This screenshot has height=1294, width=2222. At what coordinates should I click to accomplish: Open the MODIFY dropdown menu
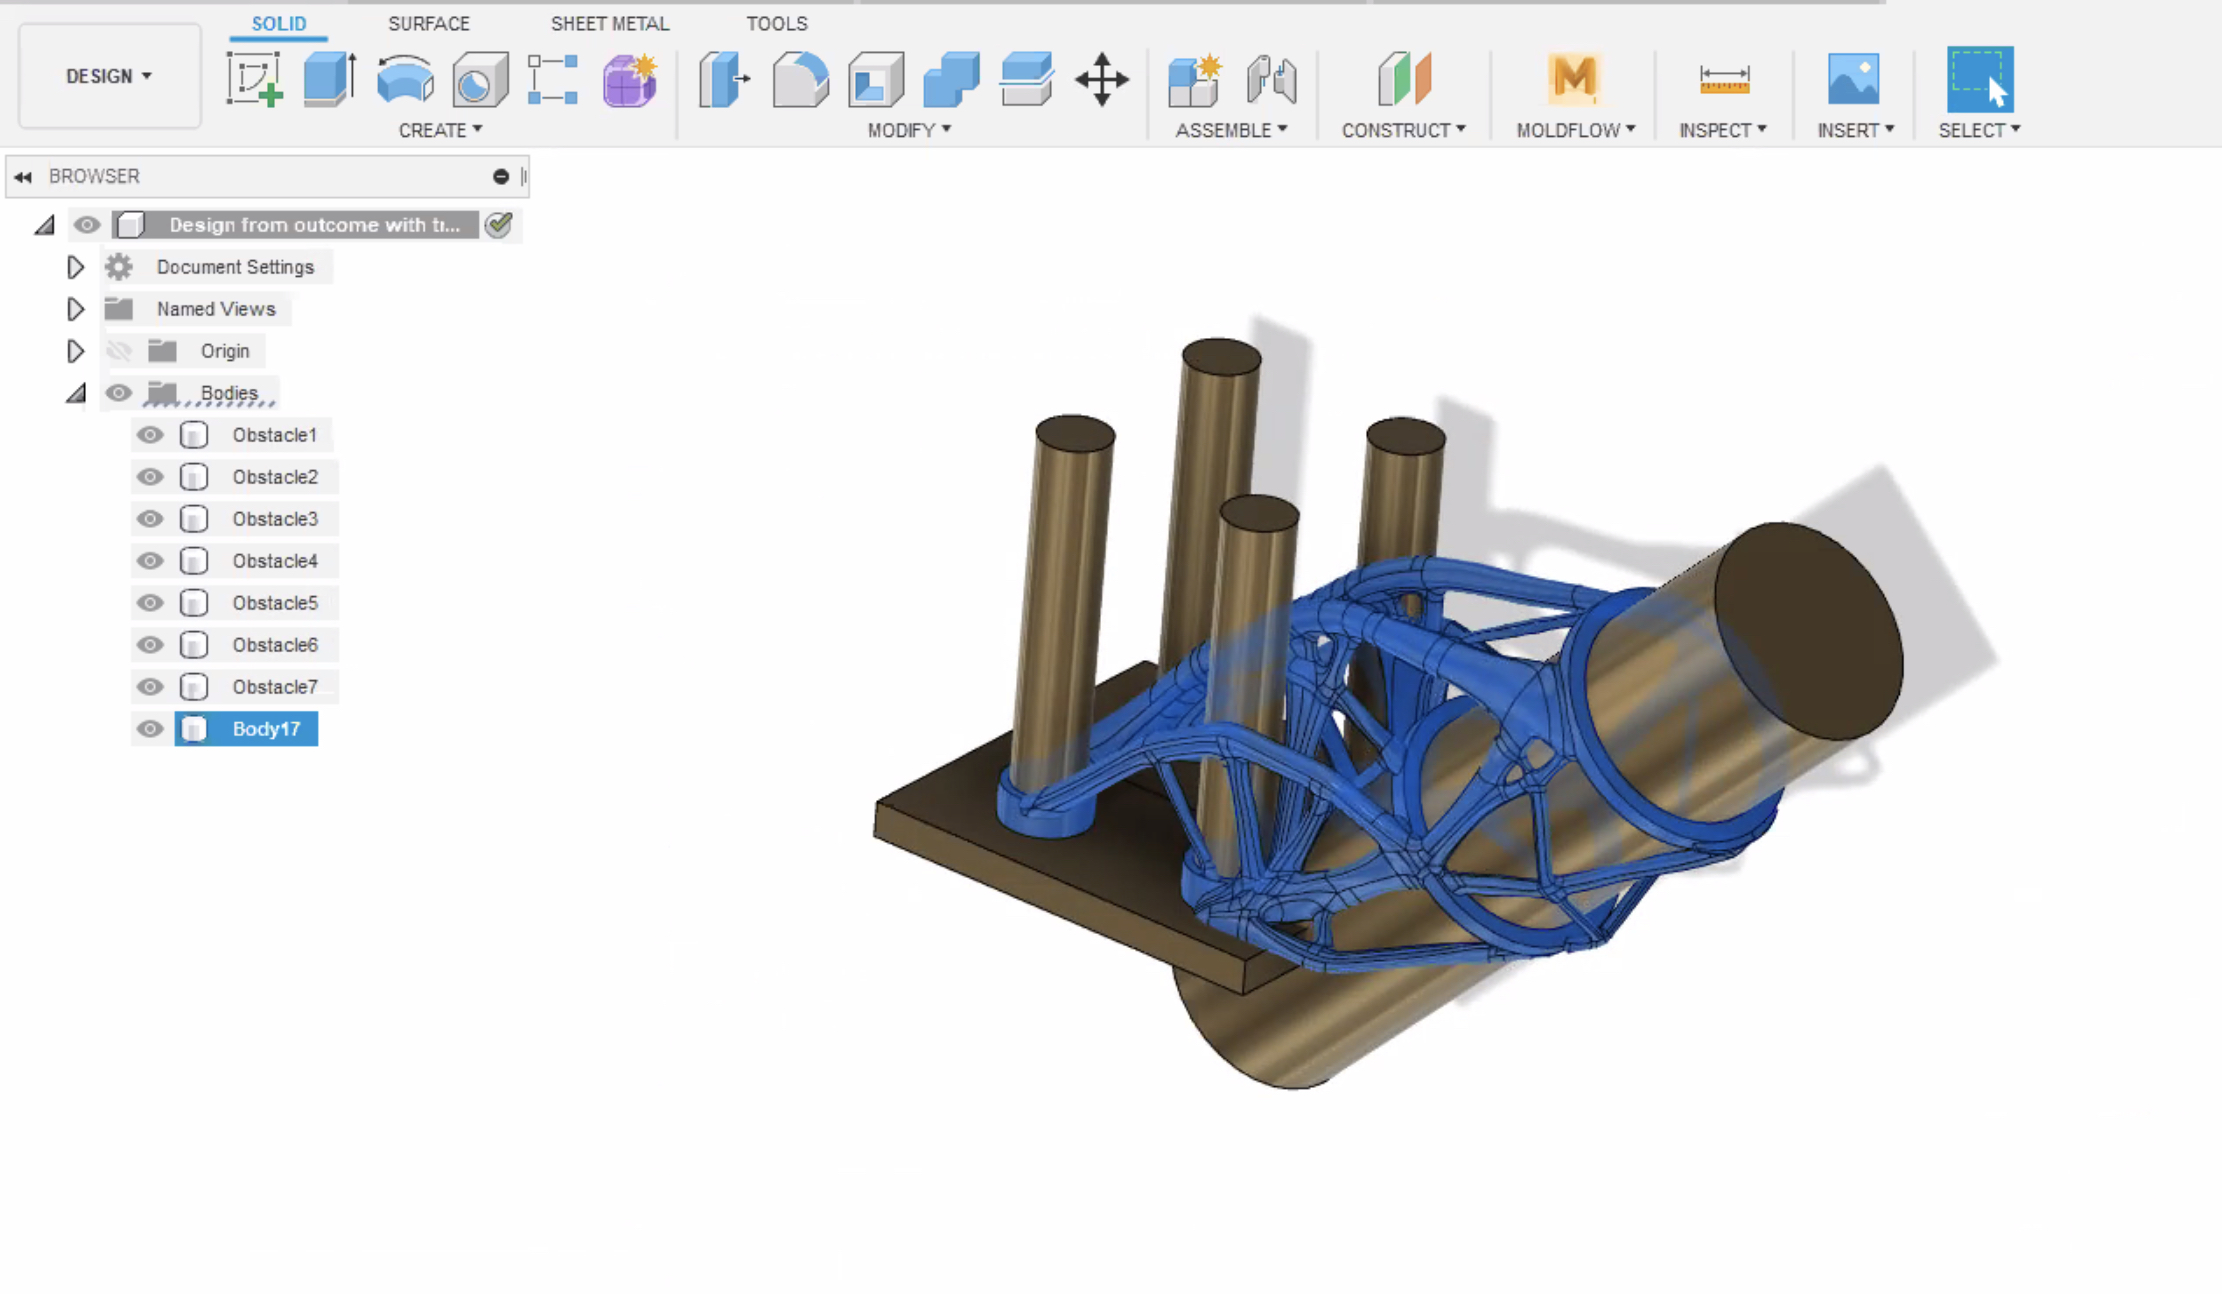[908, 130]
